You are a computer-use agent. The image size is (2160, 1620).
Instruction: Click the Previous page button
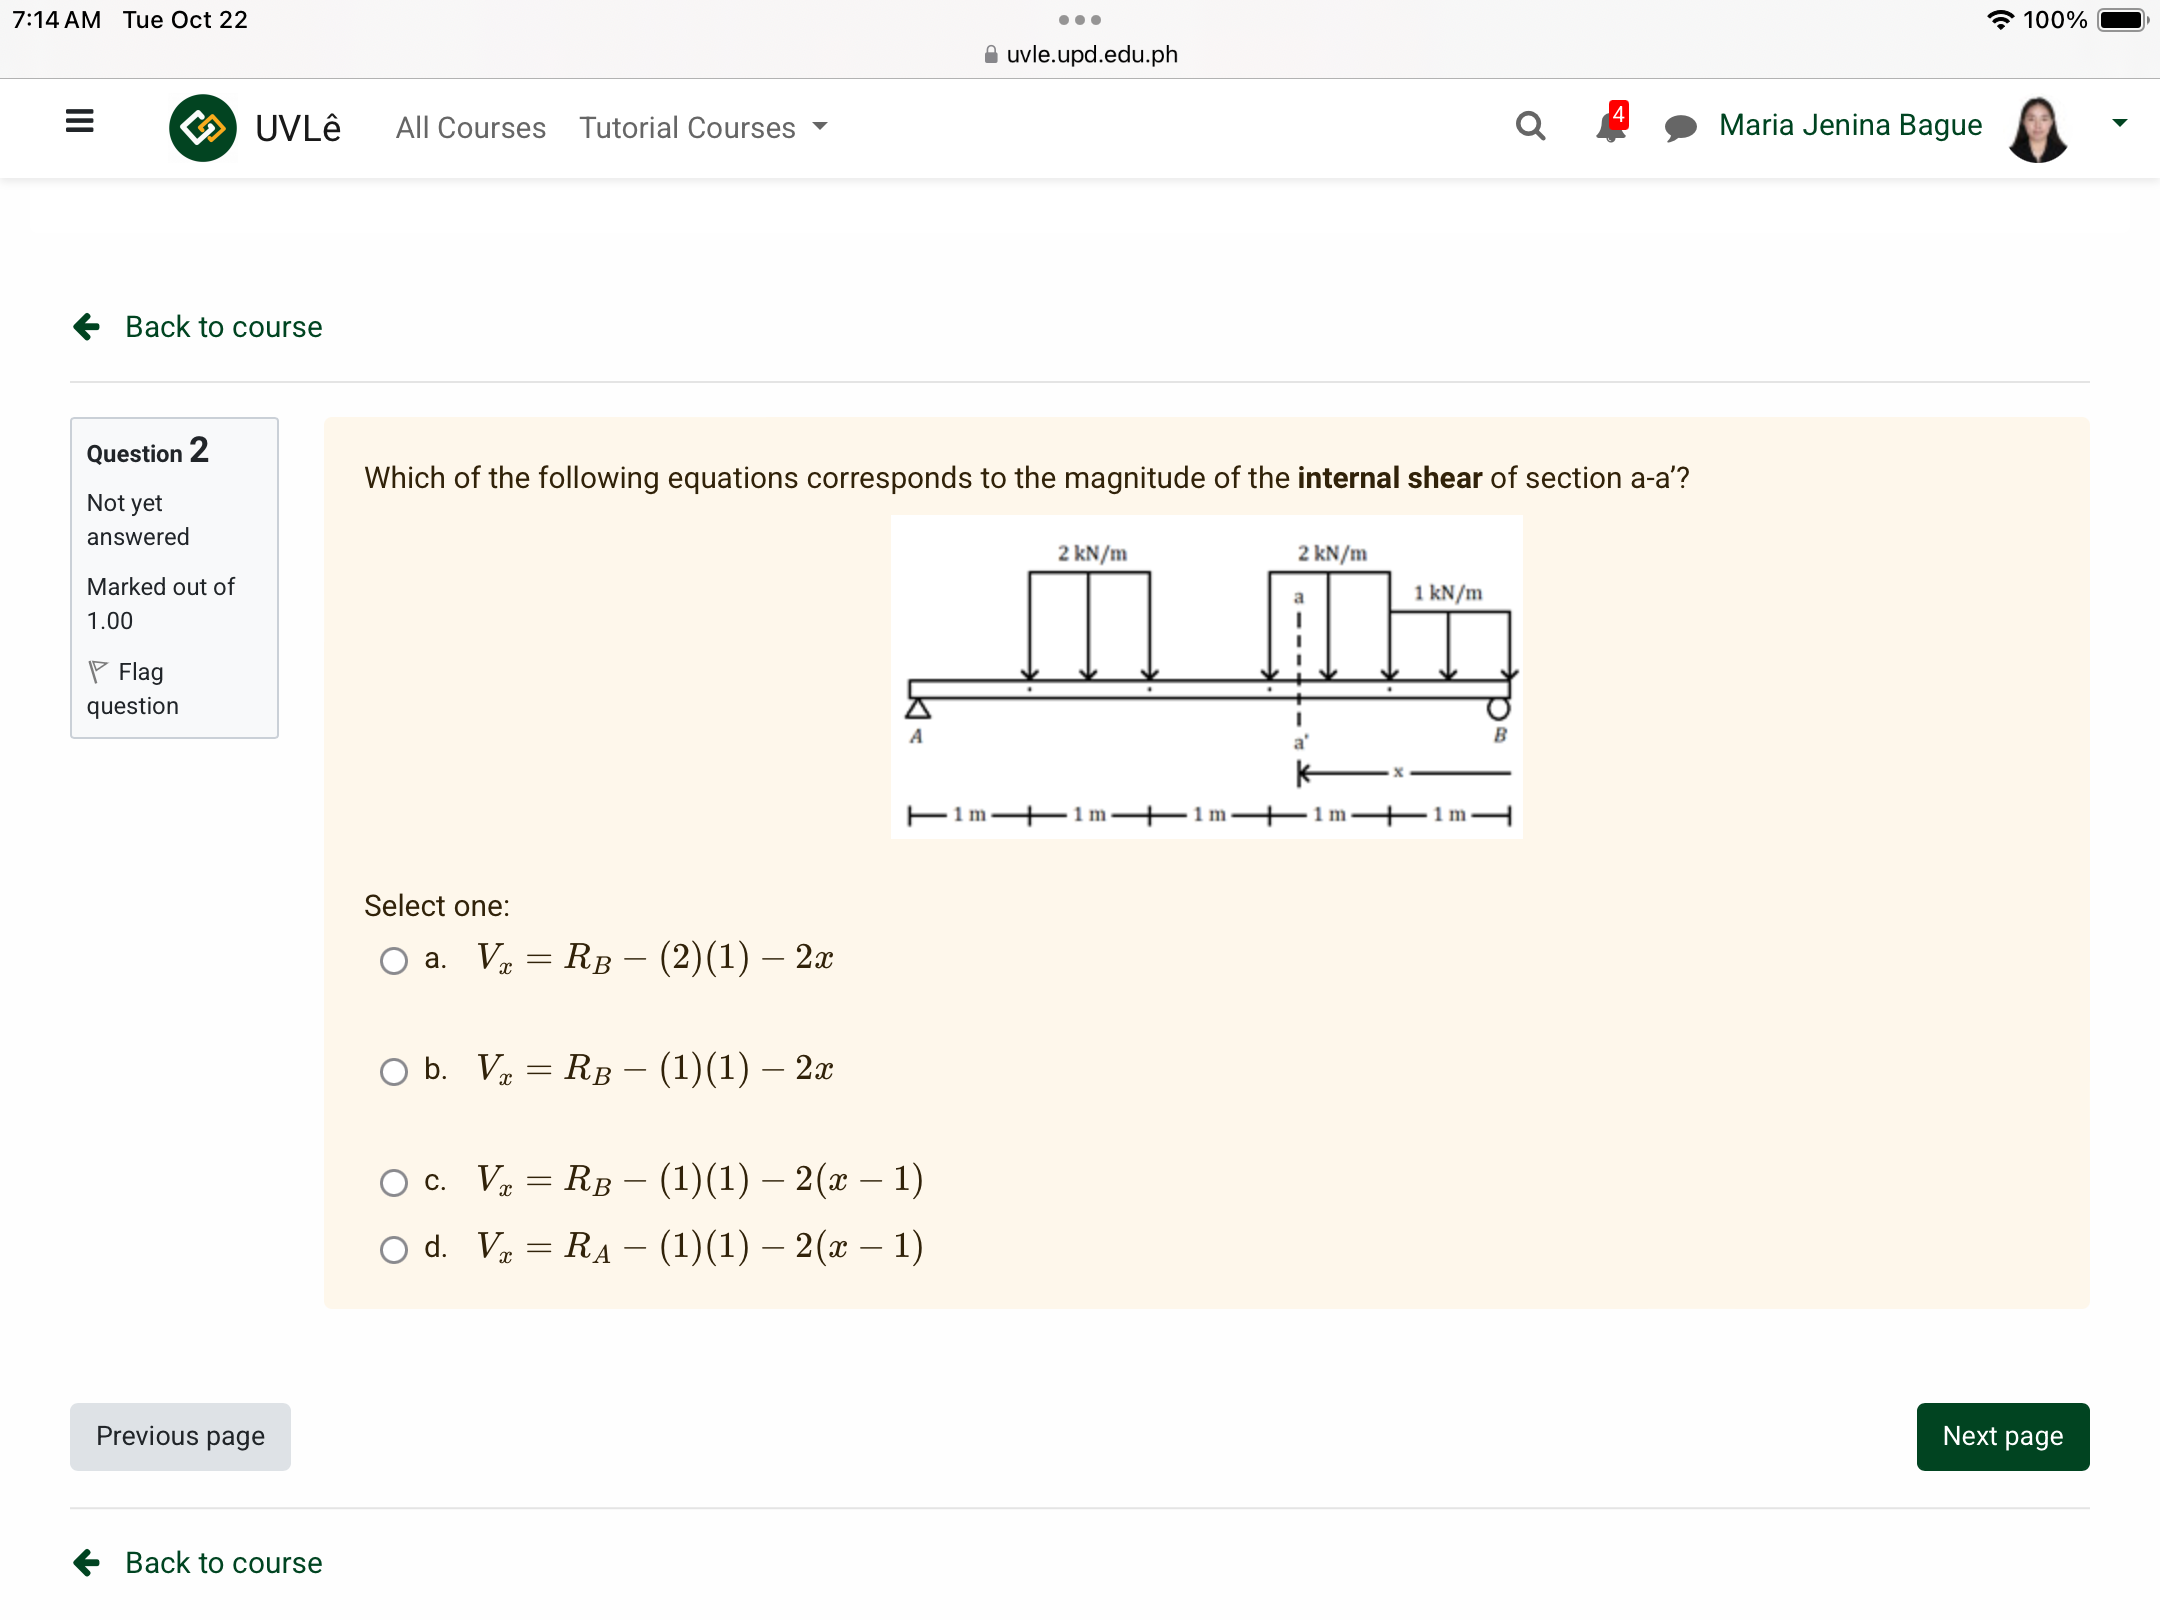180,1435
